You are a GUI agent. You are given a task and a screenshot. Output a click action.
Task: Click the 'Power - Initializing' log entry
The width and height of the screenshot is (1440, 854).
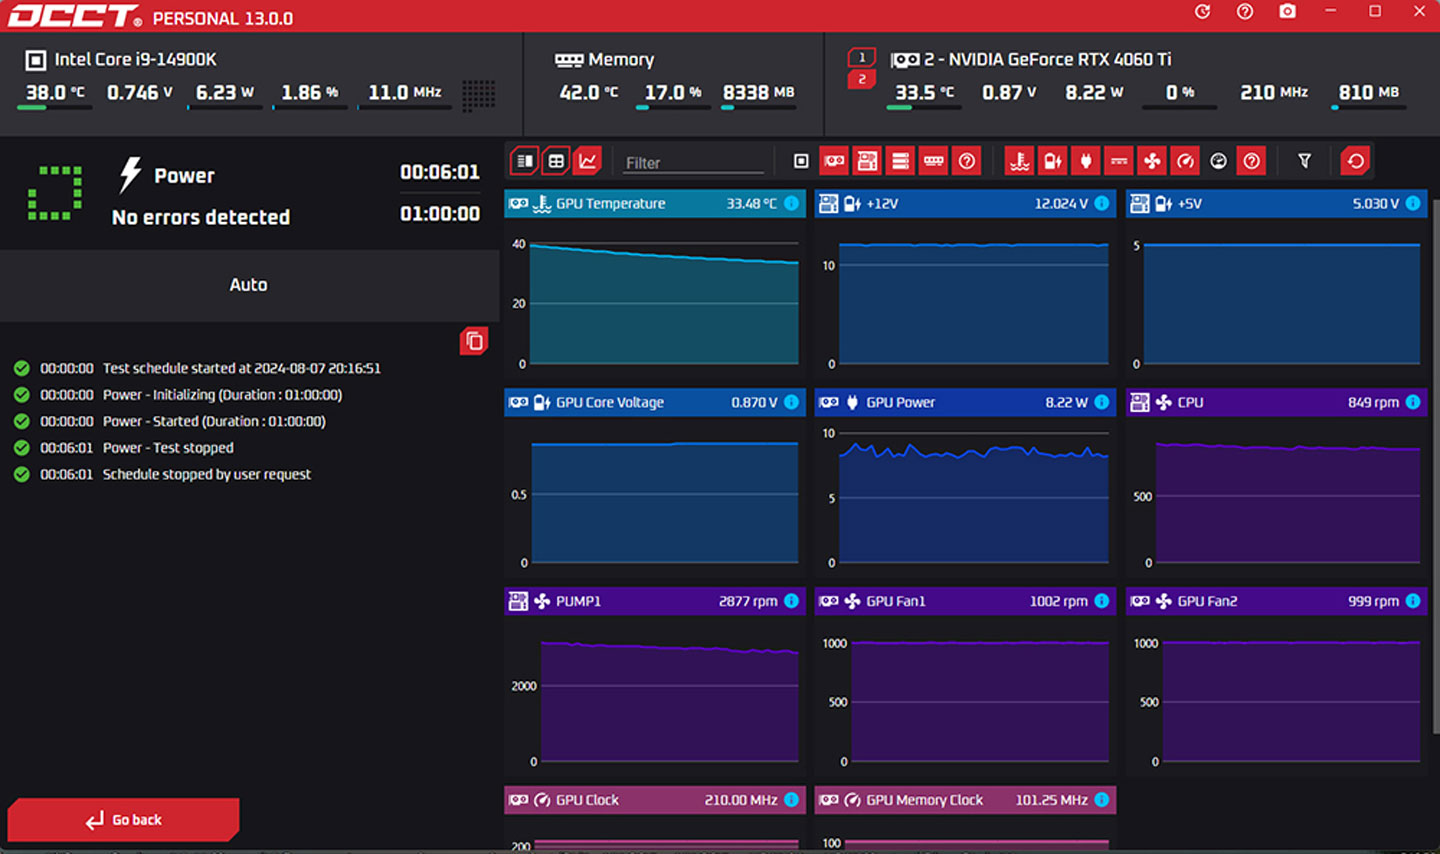[222, 395]
